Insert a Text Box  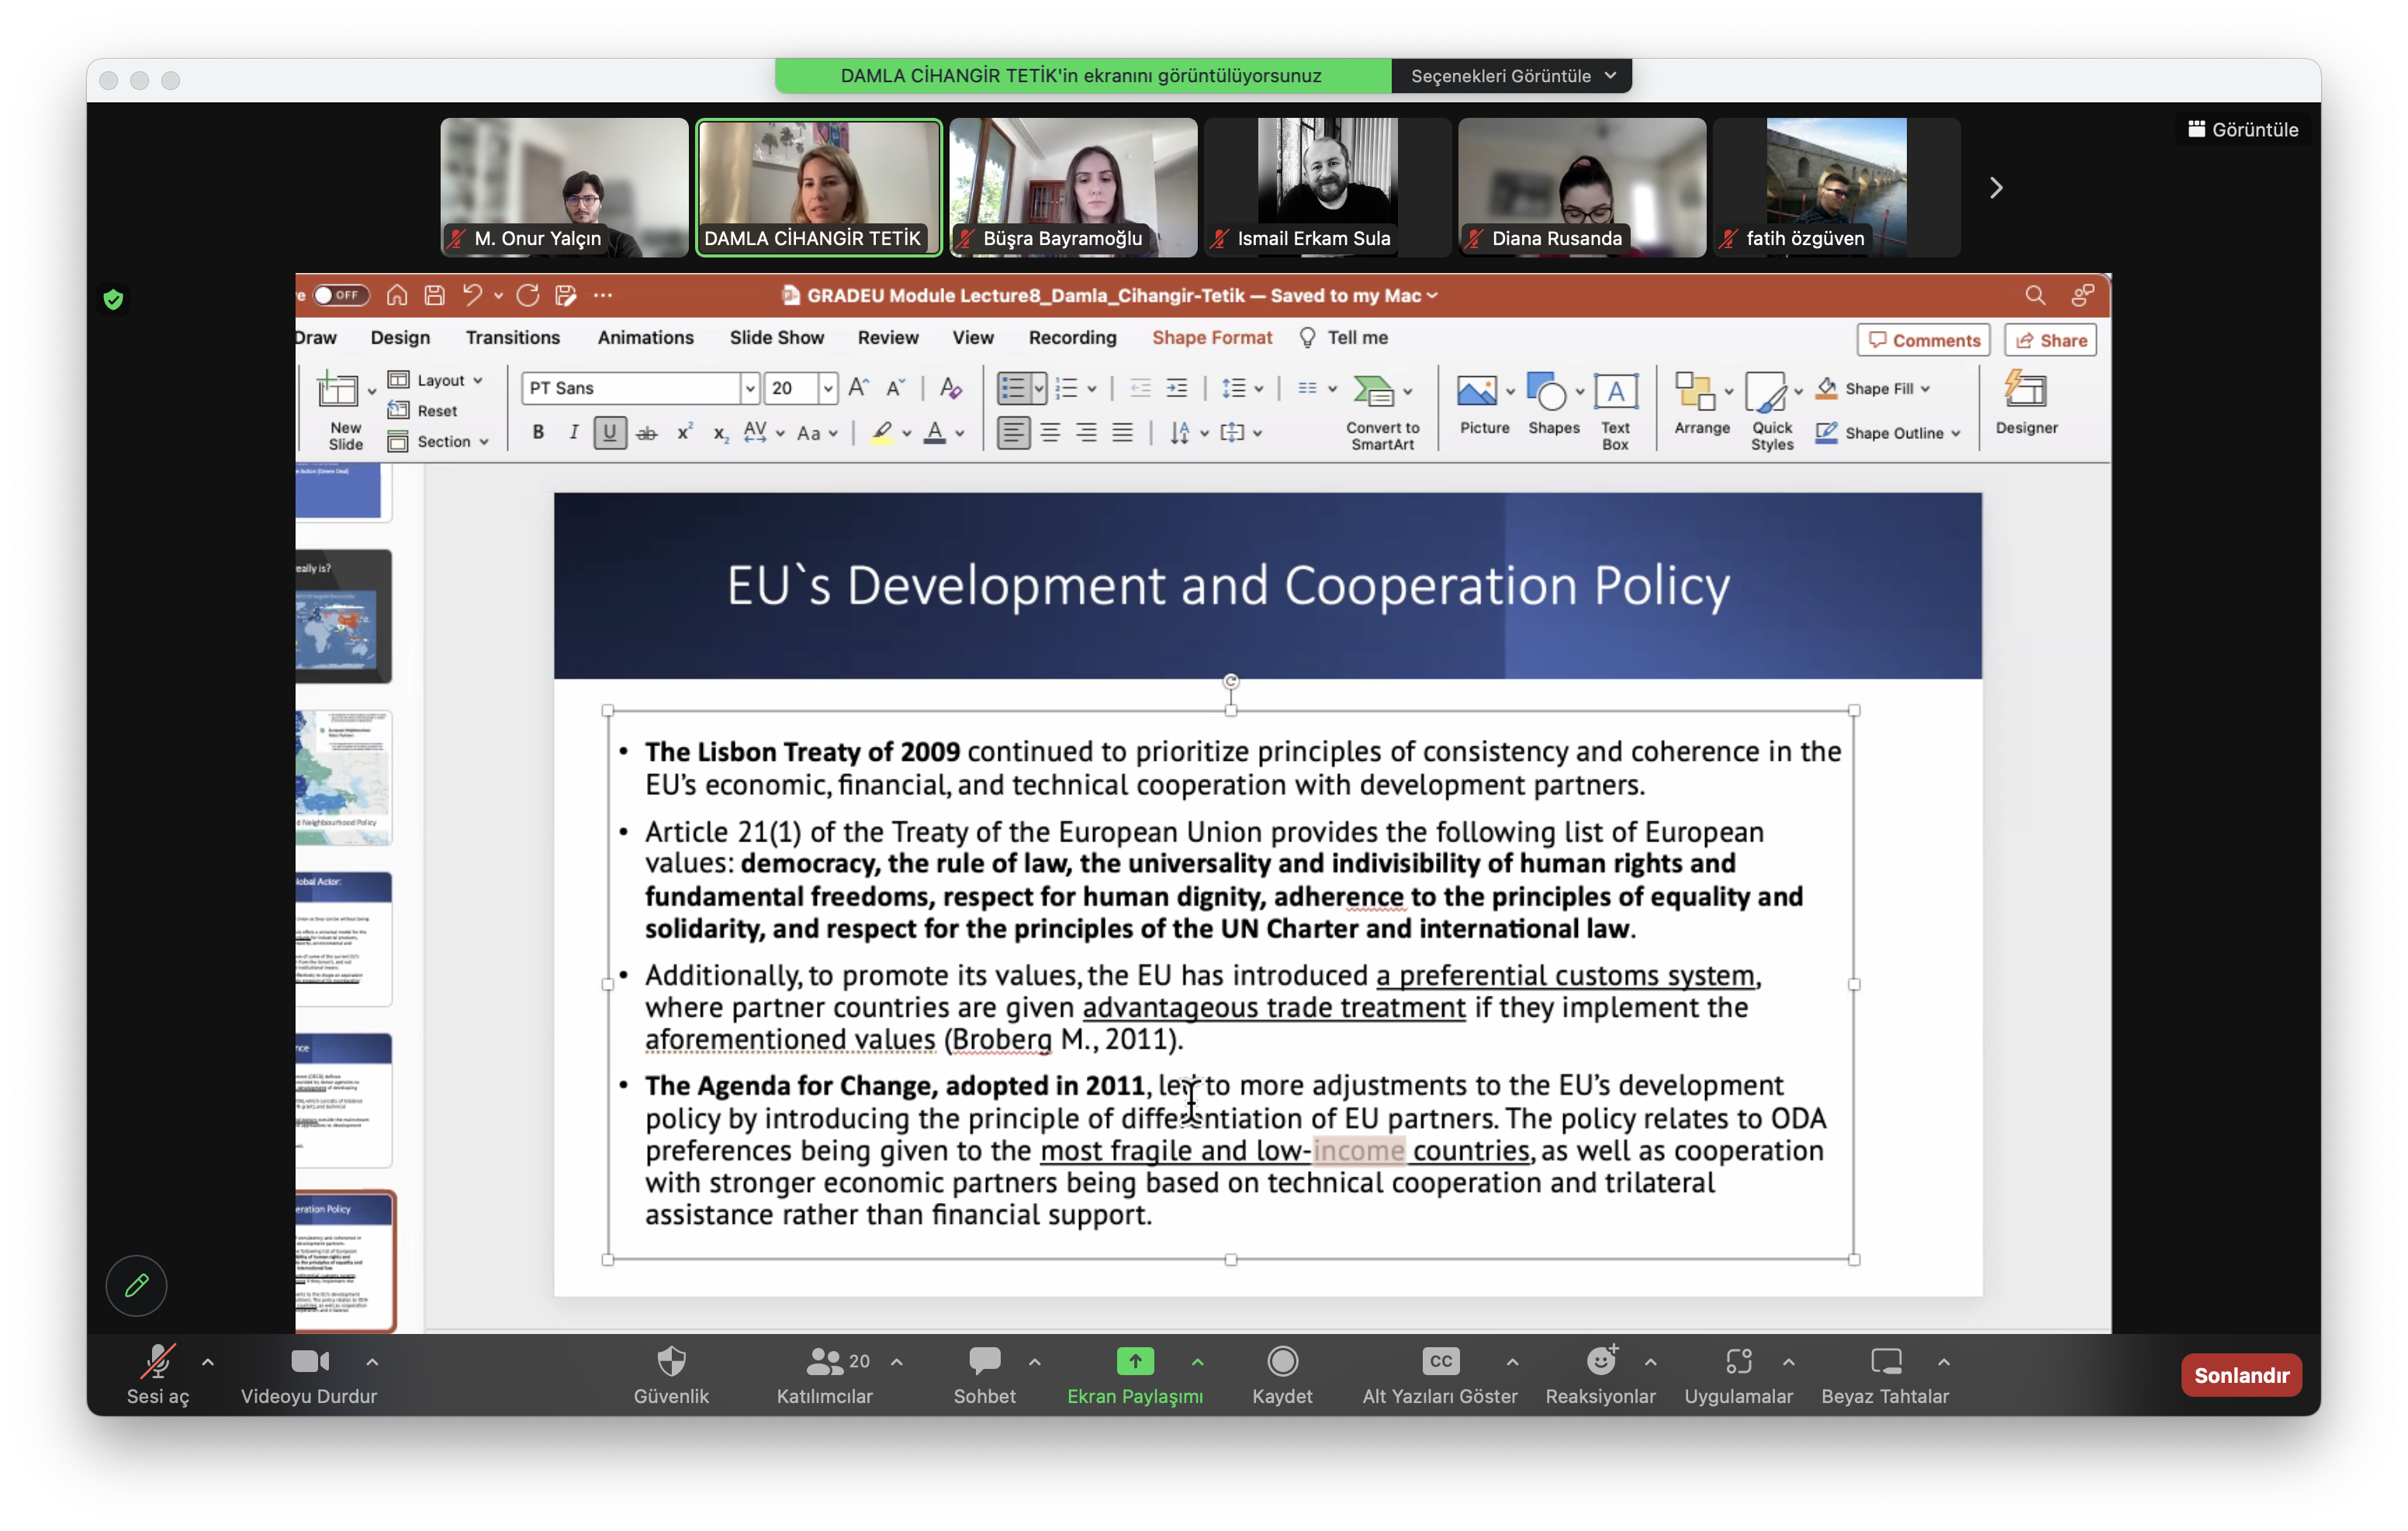coord(1615,392)
